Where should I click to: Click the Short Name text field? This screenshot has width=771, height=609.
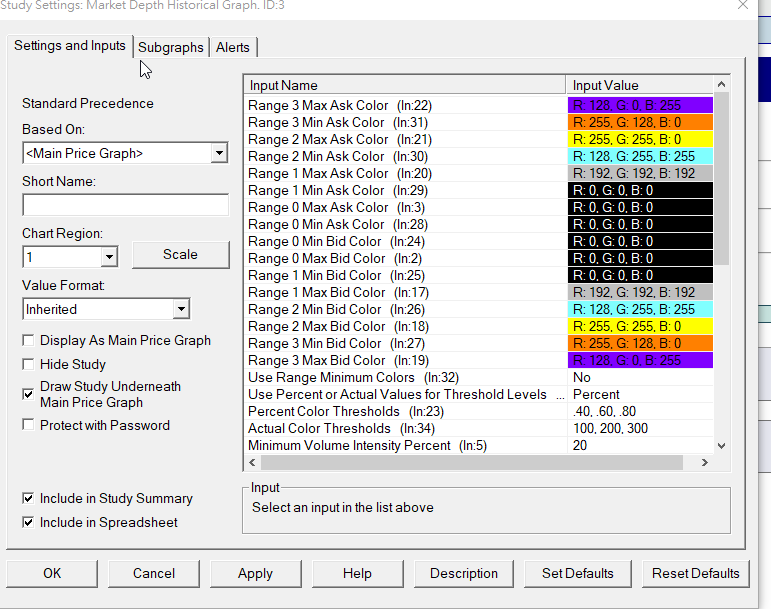[125, 205]
